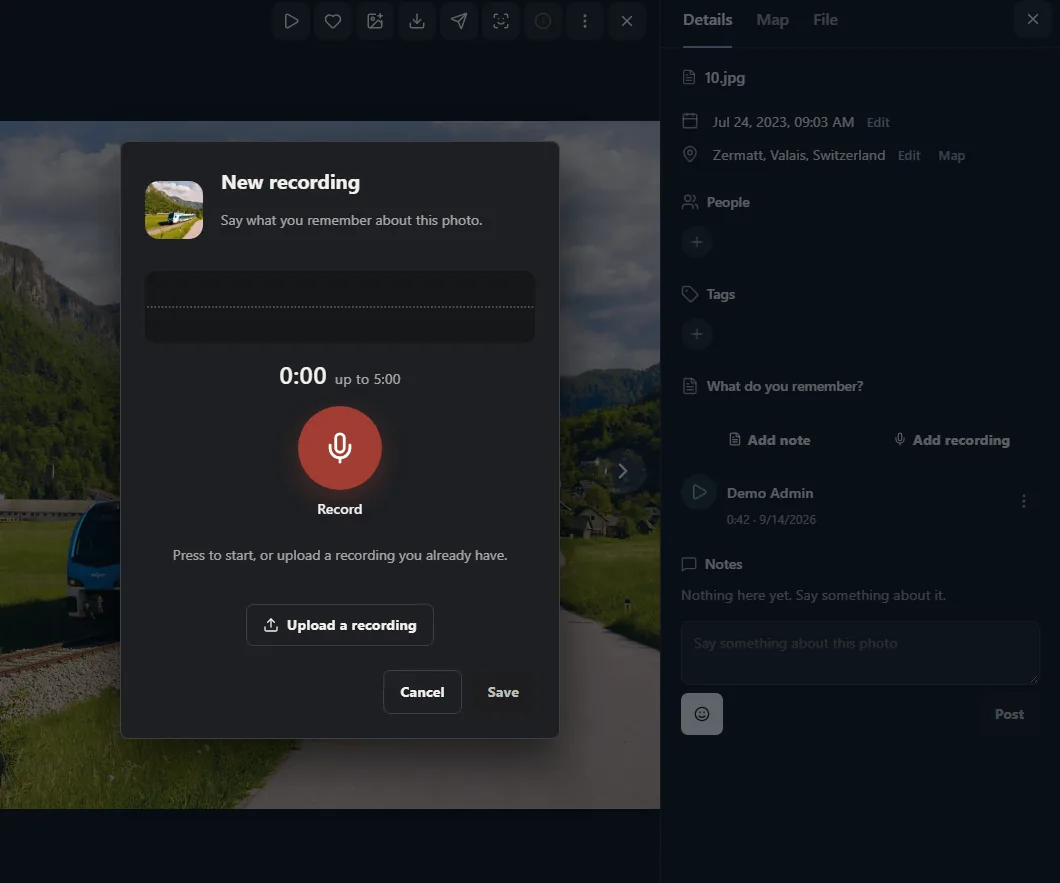This screenshot has width=1060, height=883.
Task: Favorite this photo with the heart icon
Action: pos(333,21)
